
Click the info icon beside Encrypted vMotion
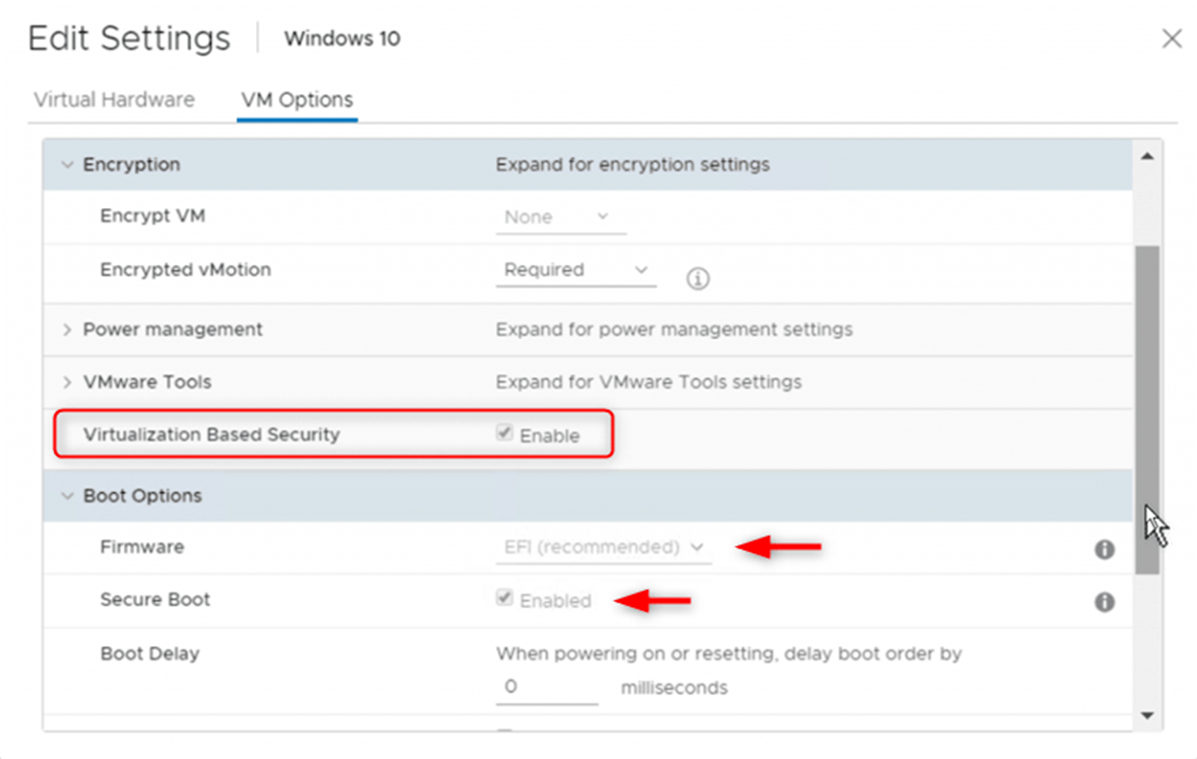point(698,279)
